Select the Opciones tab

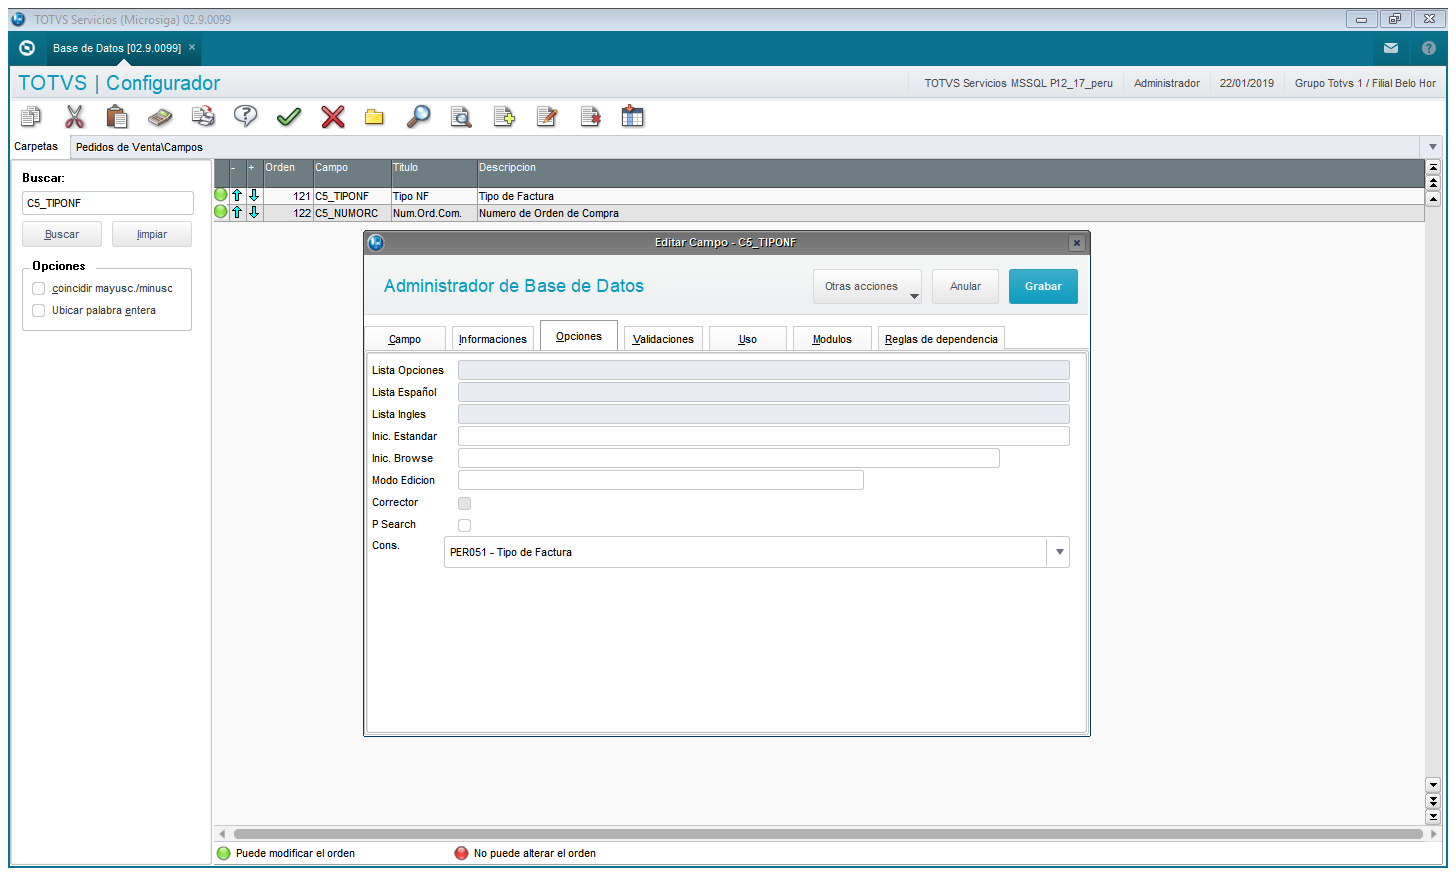point(579,336)
